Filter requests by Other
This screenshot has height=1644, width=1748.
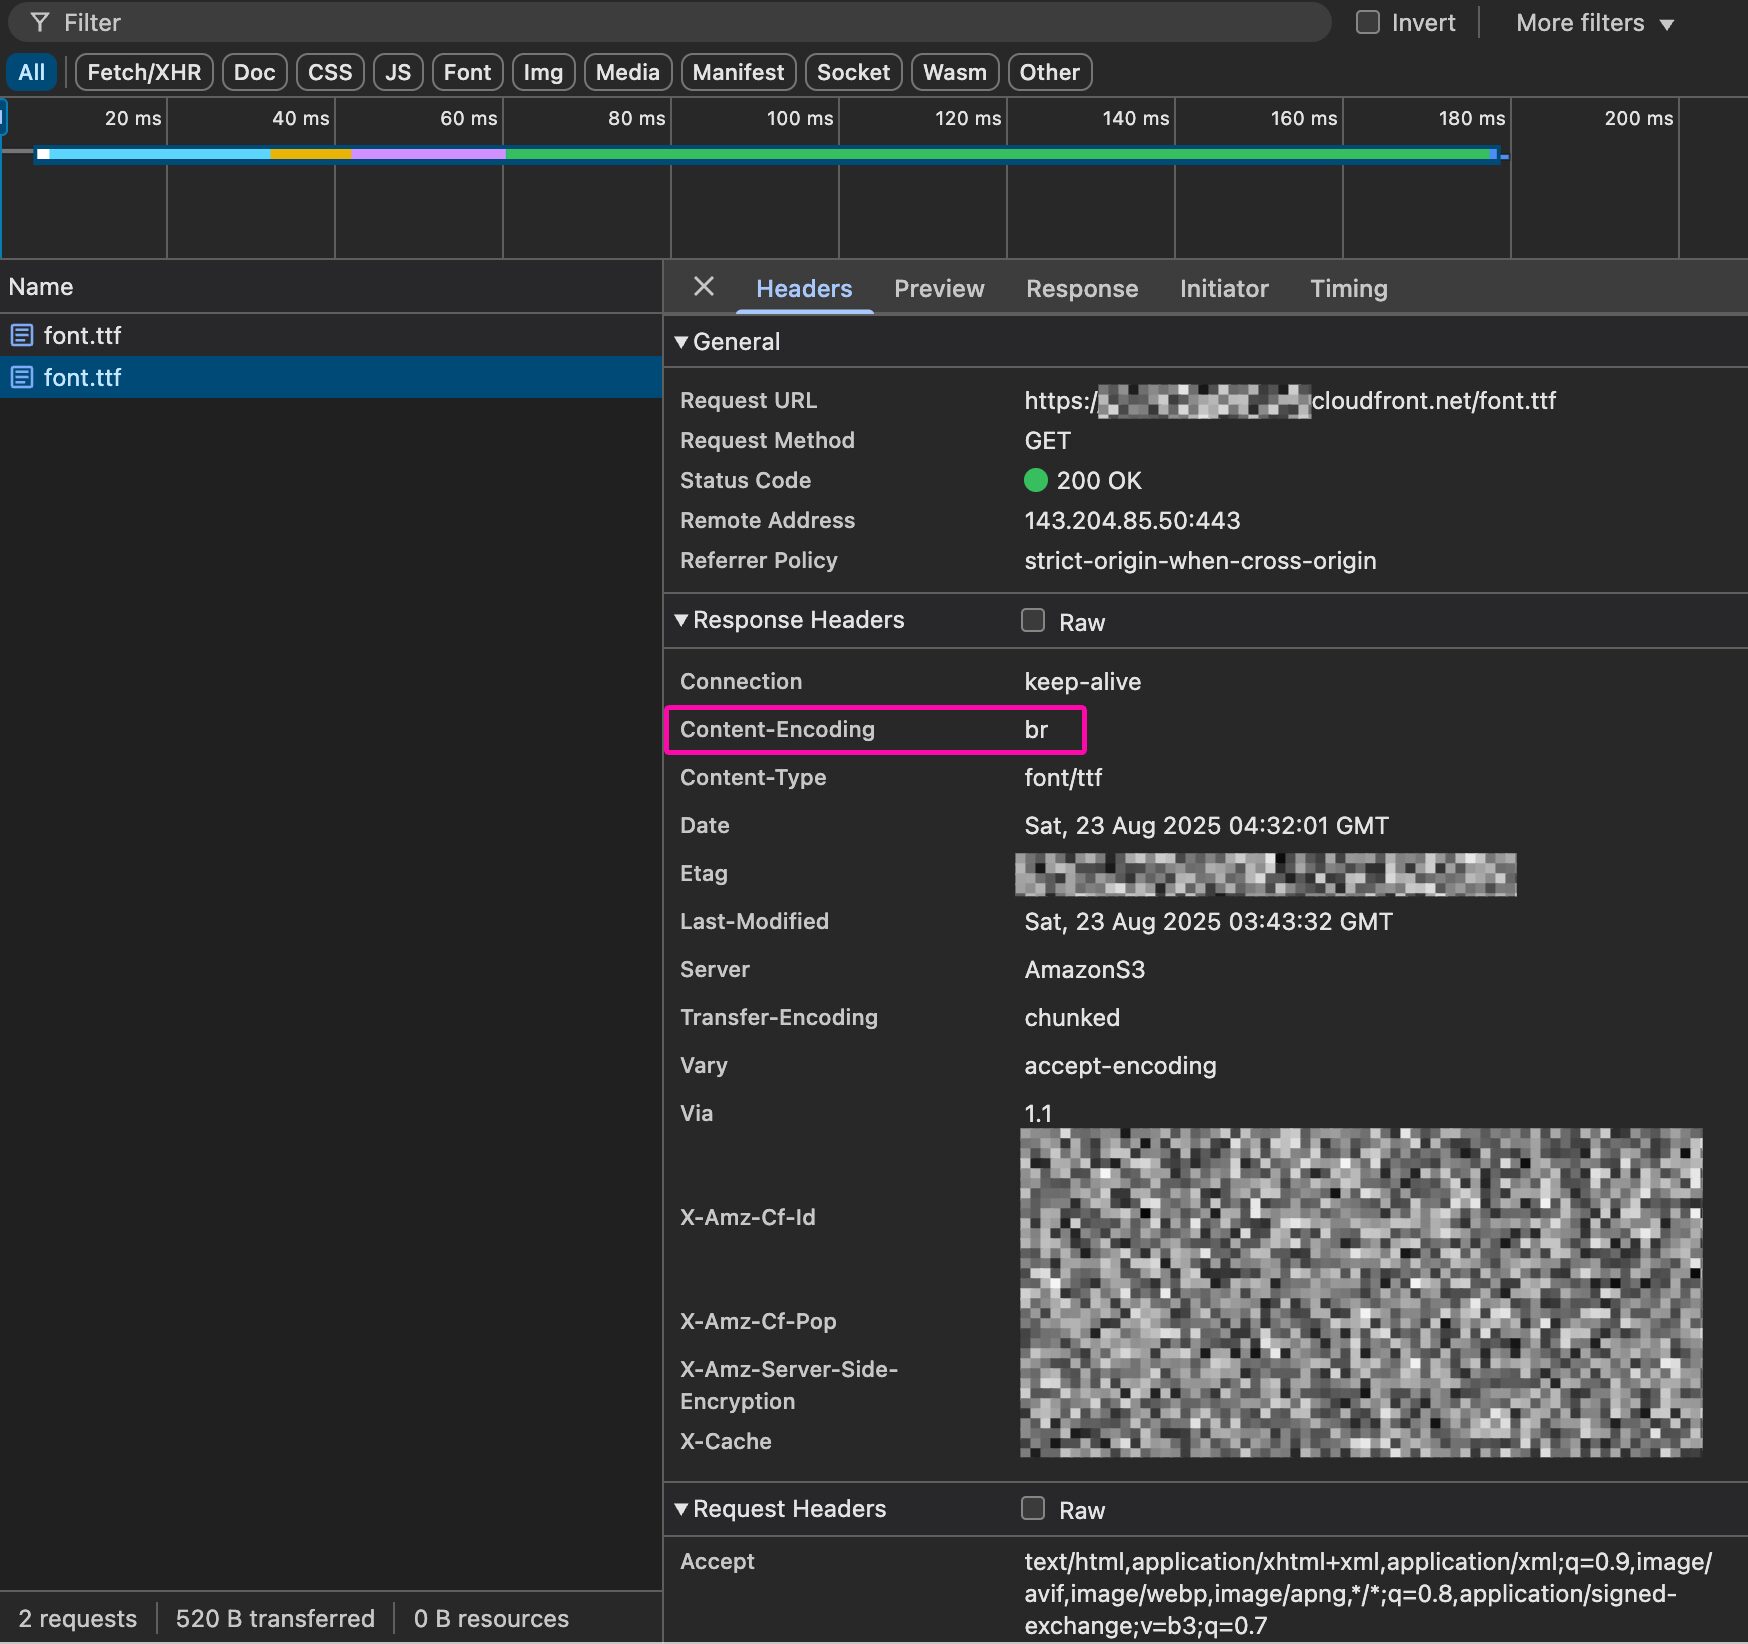point(1050,72)
